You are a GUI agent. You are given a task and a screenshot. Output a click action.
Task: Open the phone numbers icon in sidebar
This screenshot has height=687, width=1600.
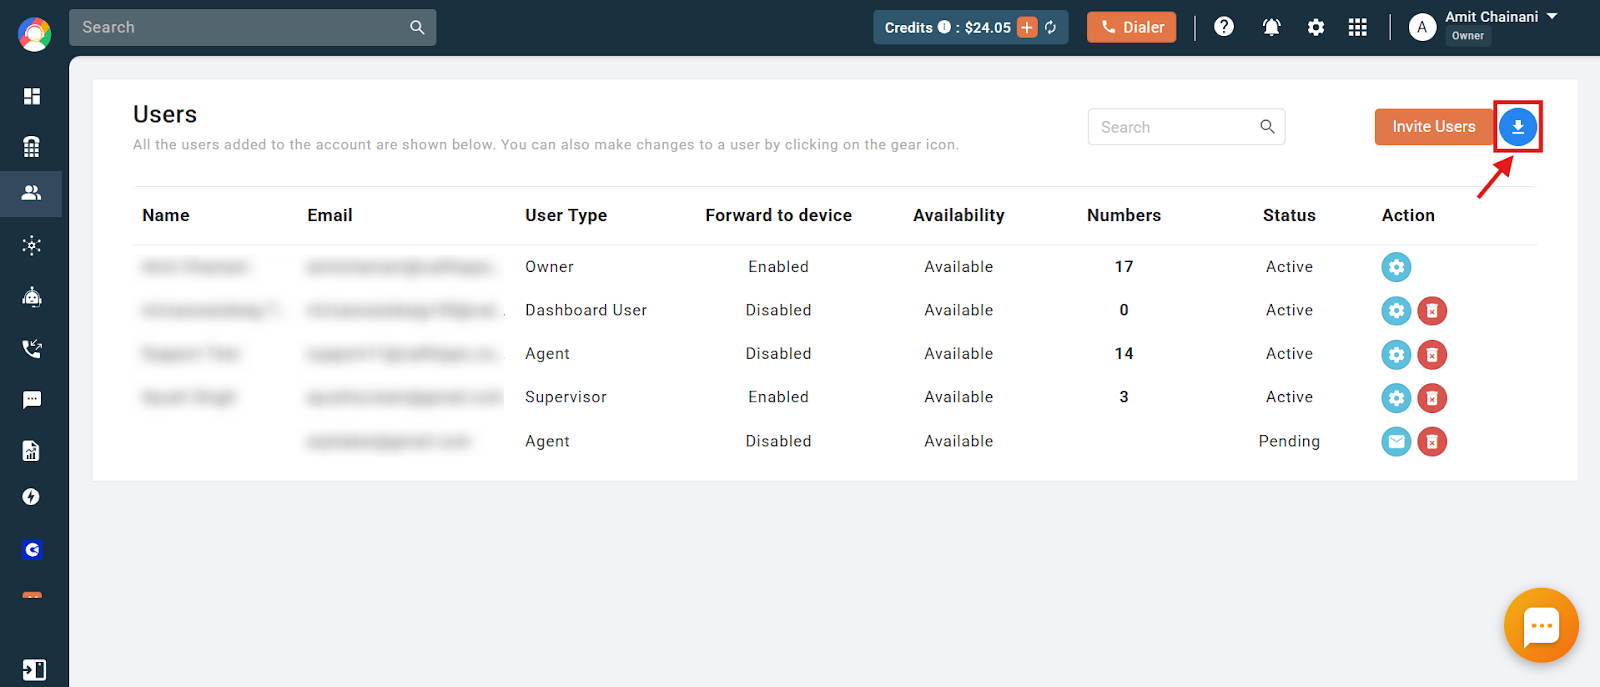click(32, 146)
